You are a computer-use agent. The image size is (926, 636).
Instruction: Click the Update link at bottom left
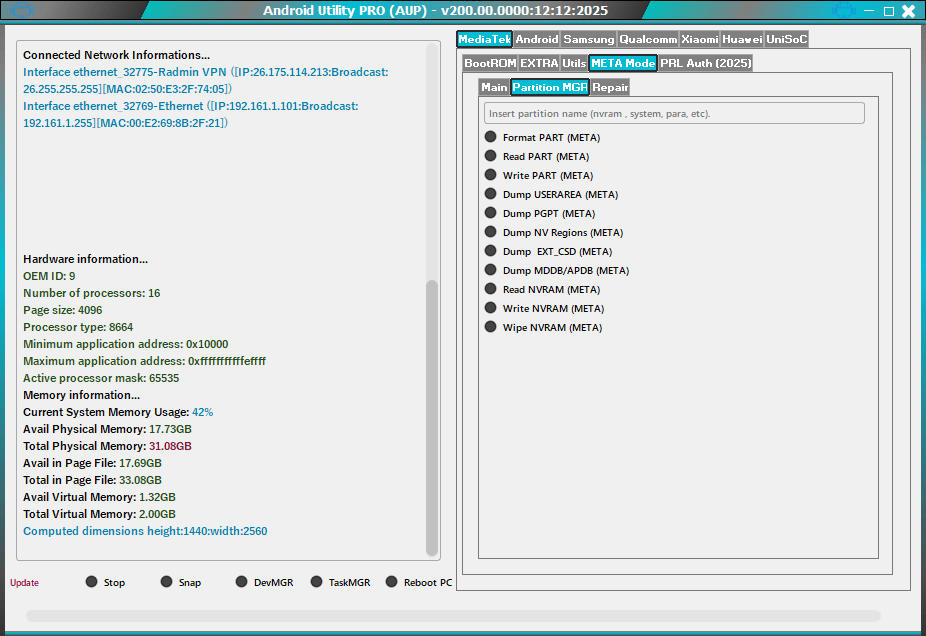23,582
